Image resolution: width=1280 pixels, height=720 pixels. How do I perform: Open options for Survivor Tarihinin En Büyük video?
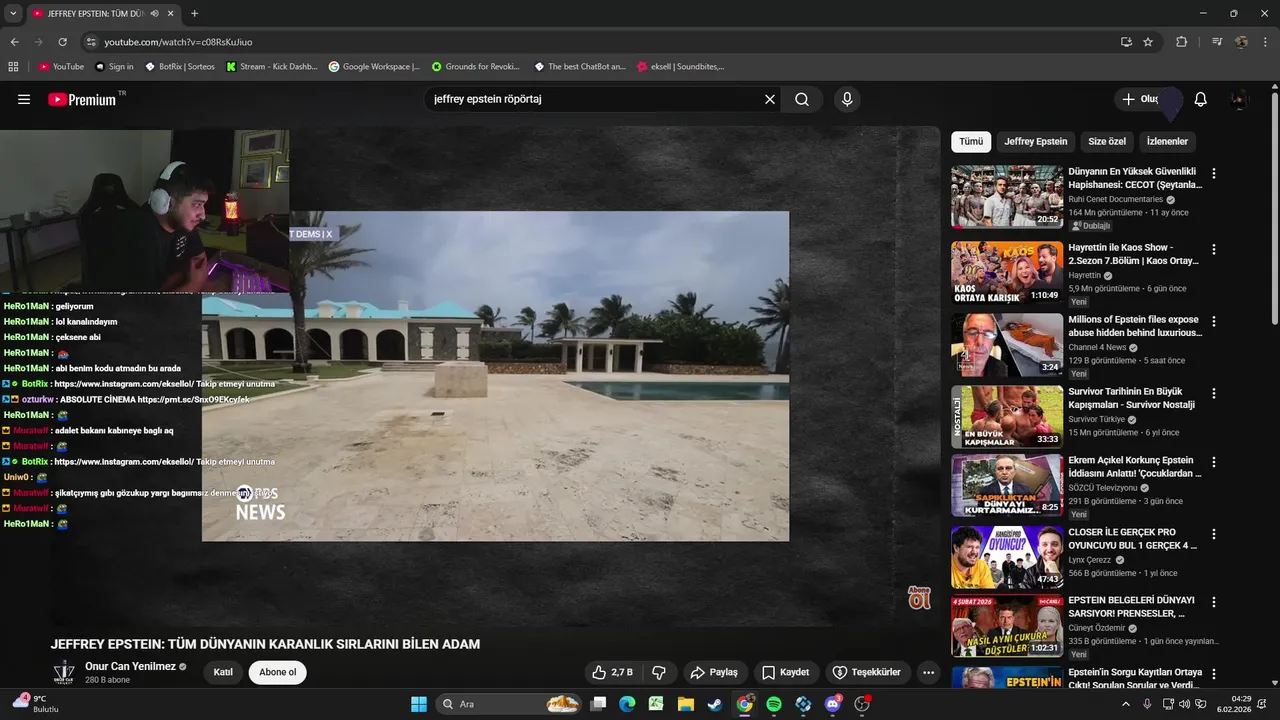click(1214, 393)
